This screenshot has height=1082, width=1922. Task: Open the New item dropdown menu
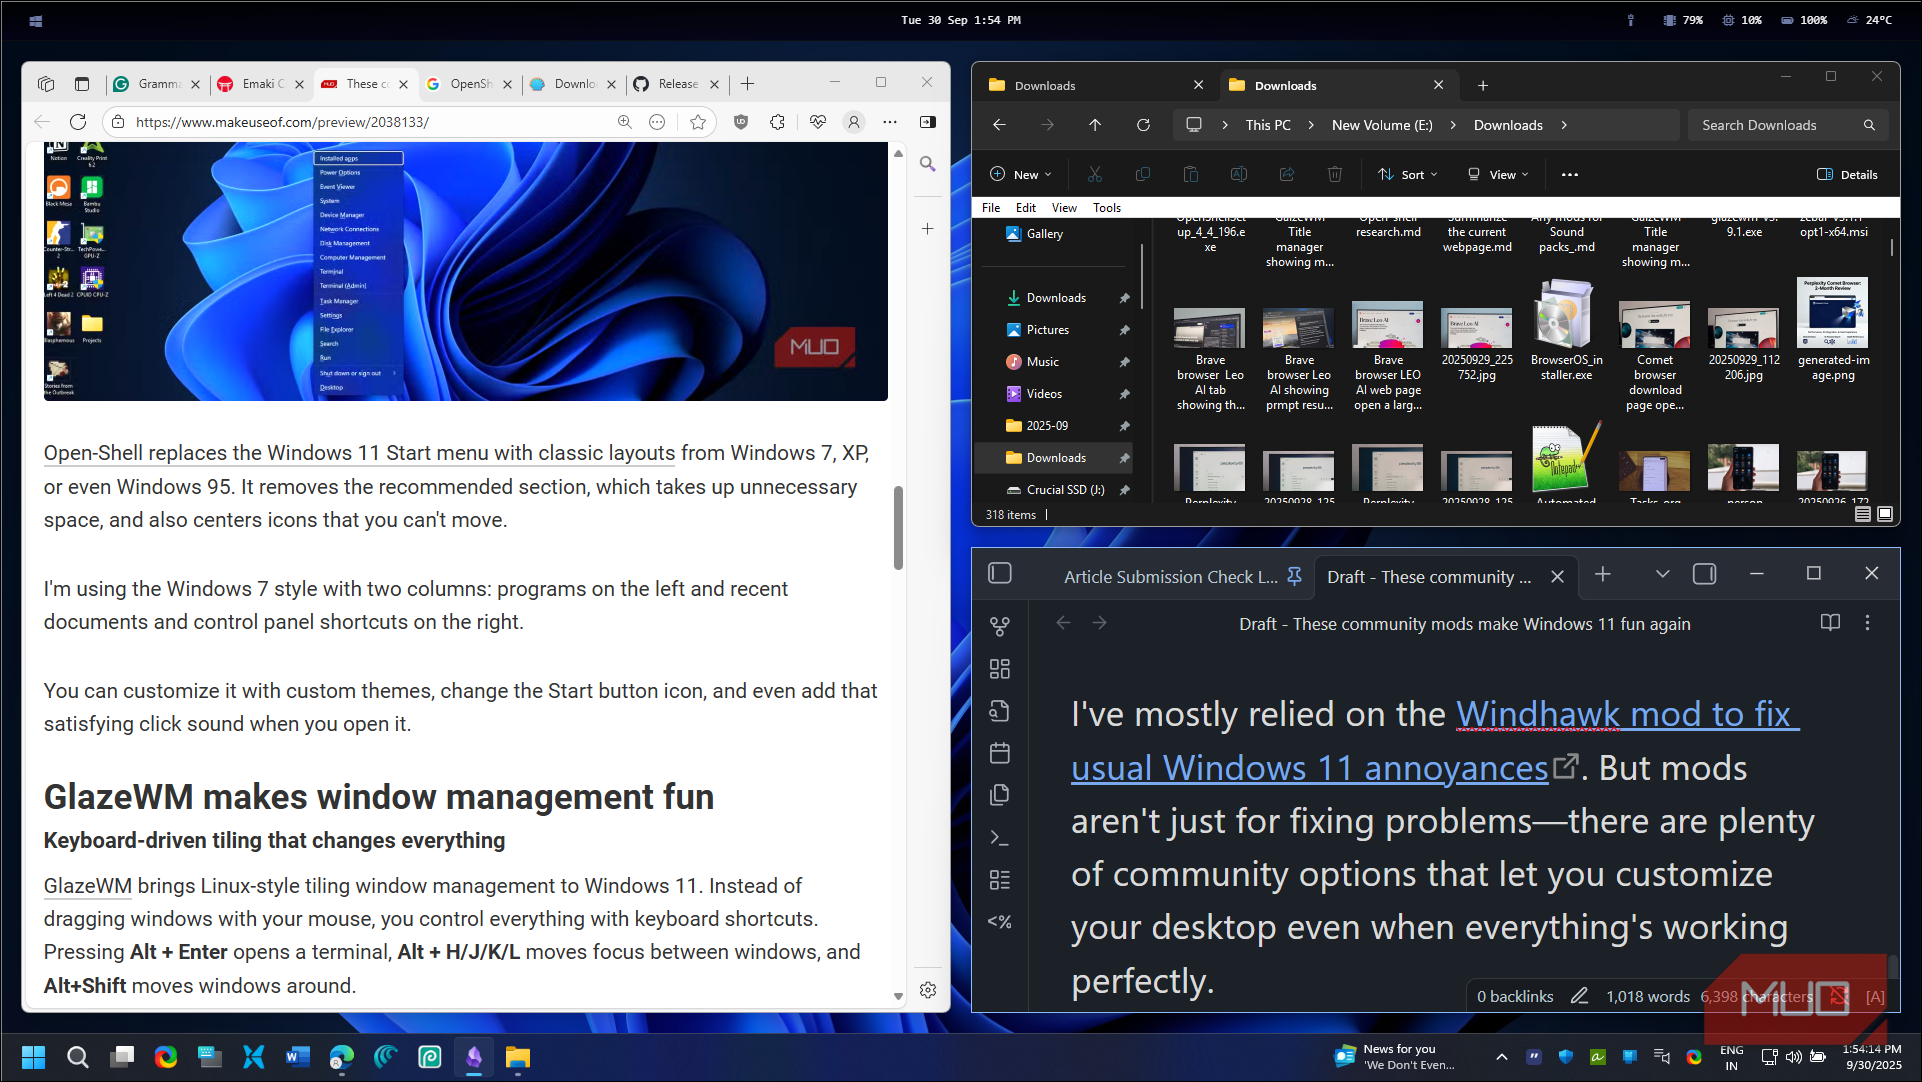click(1021, 174)
